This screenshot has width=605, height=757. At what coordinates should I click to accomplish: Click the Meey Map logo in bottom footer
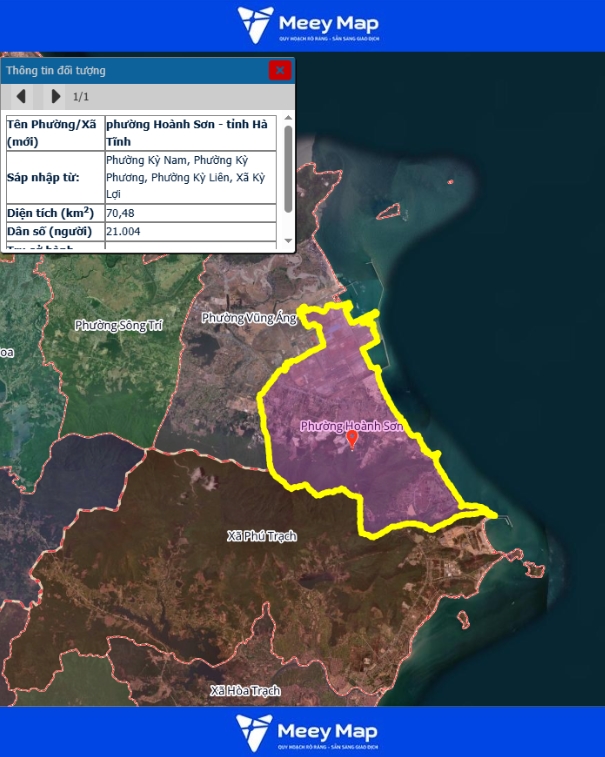302,732
